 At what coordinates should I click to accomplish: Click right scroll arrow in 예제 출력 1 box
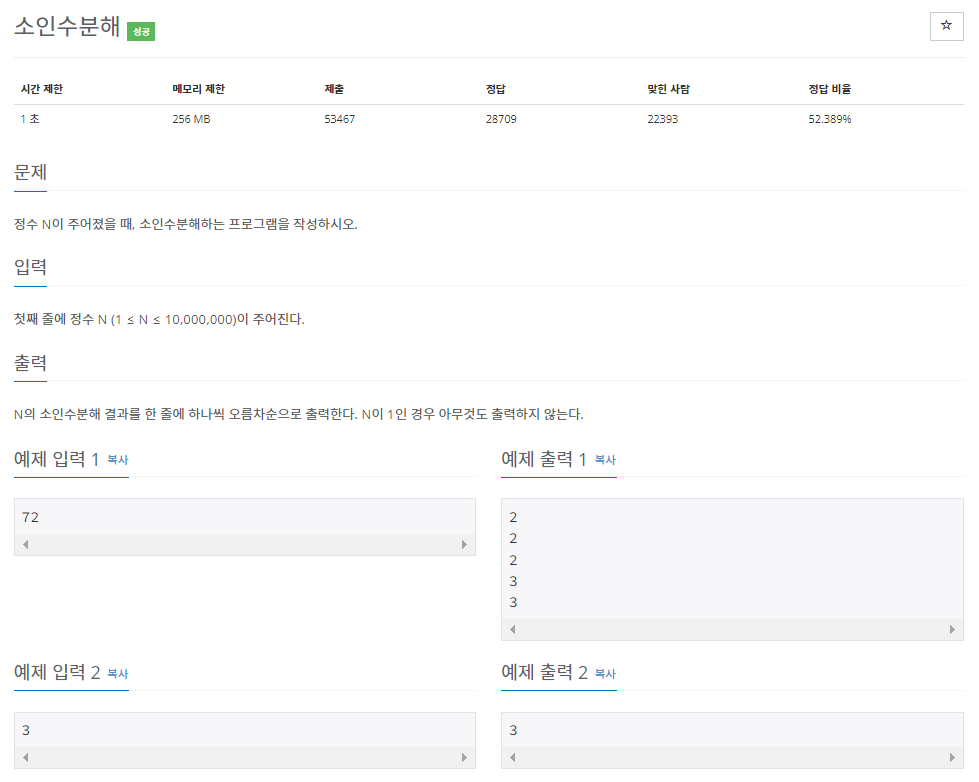[x=952, y=630]
